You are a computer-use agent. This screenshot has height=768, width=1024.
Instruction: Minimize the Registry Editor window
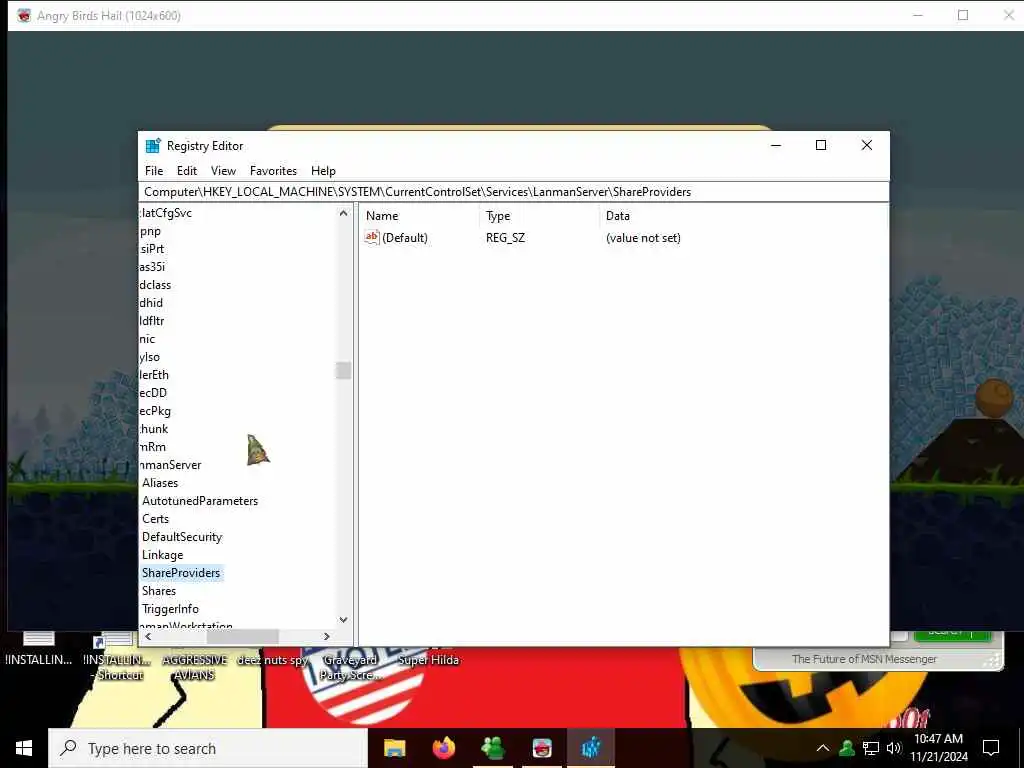tap(776, 145)
